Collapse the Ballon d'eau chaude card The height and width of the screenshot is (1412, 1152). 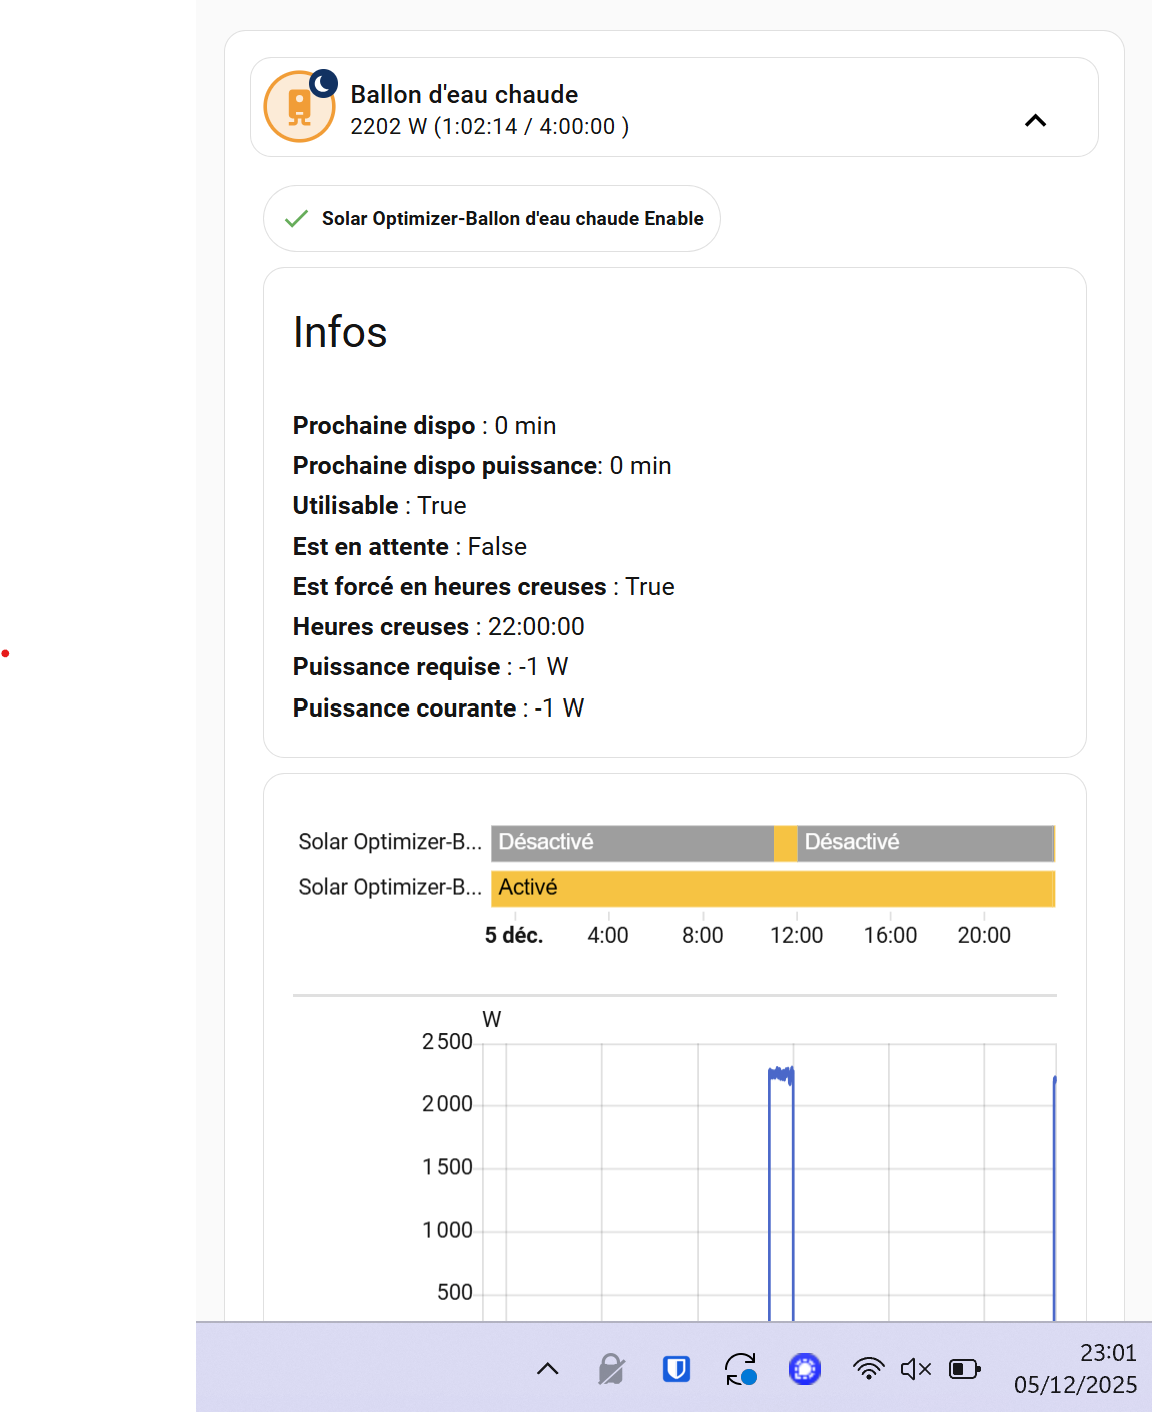pyautogui.click(x=1035, y=121)
